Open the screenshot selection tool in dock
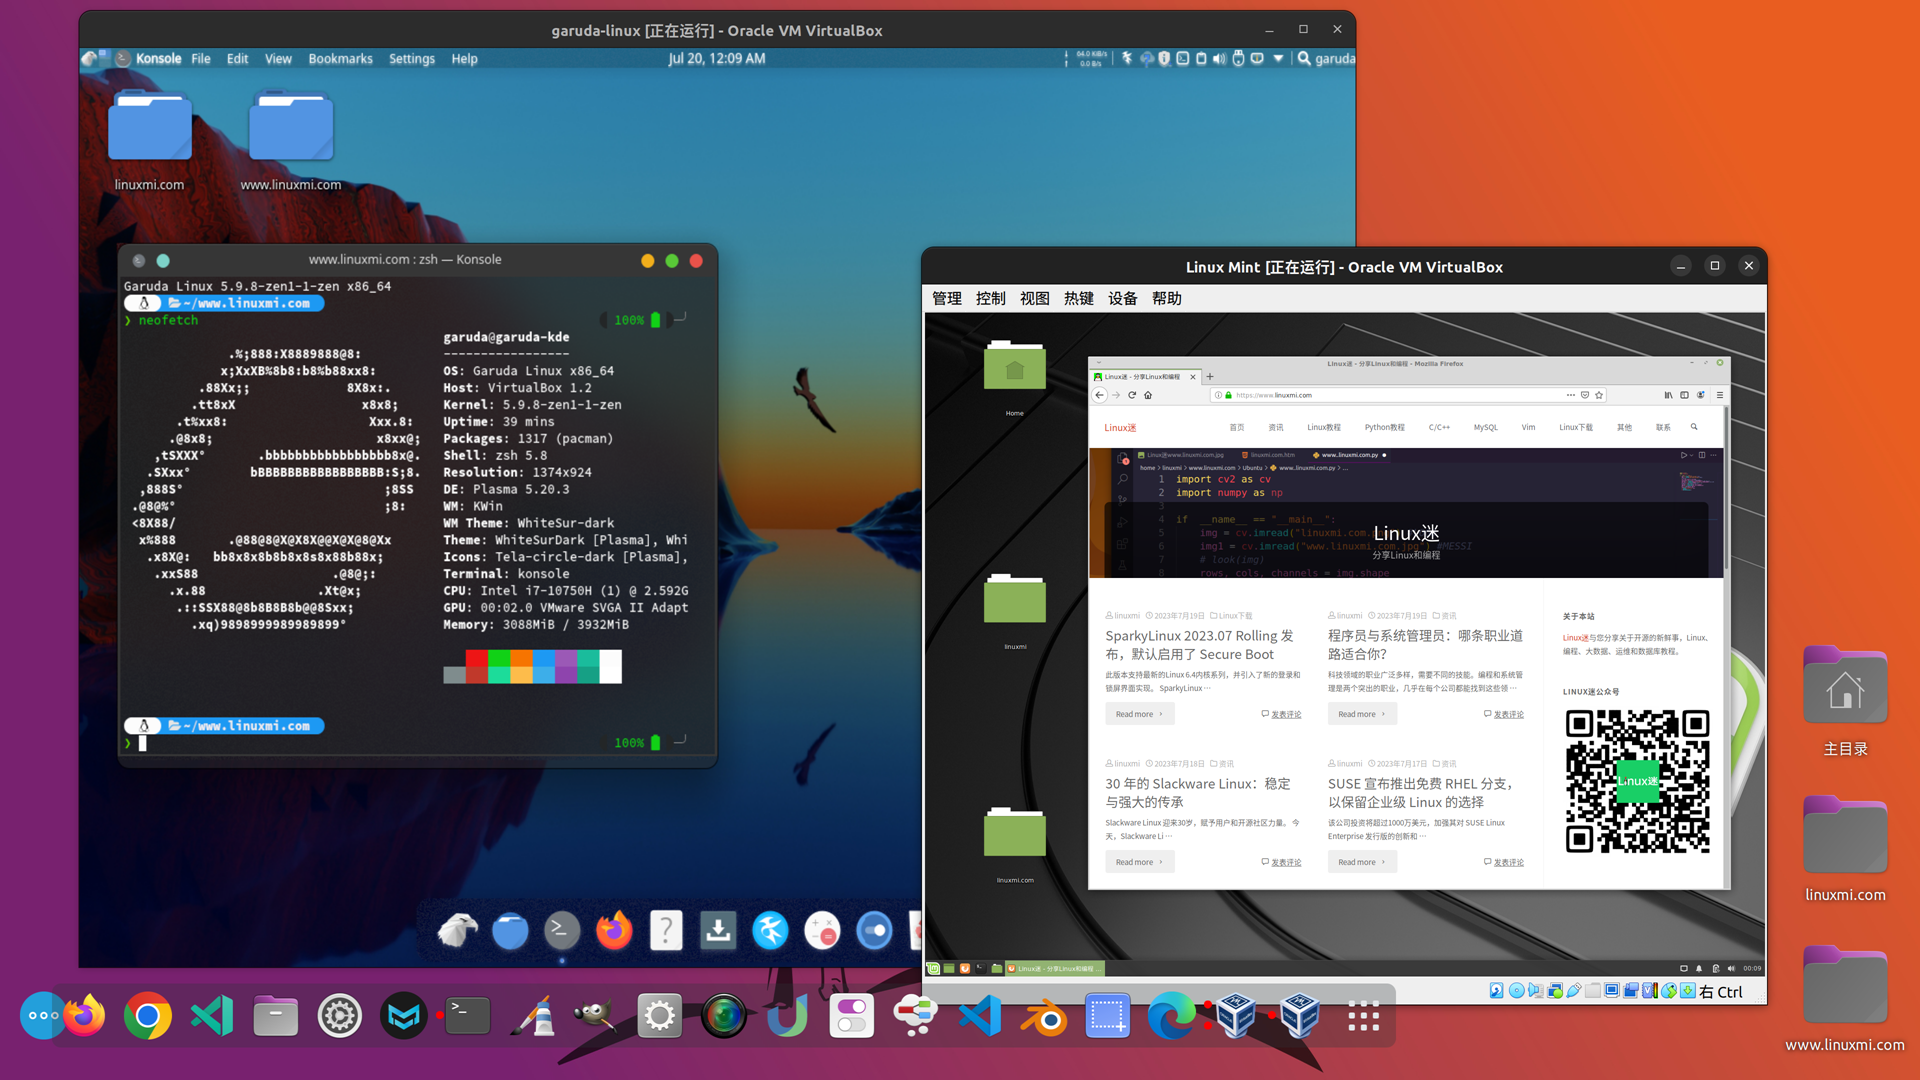This screenshot has width=1920, height=1080. (1107, 1017)
